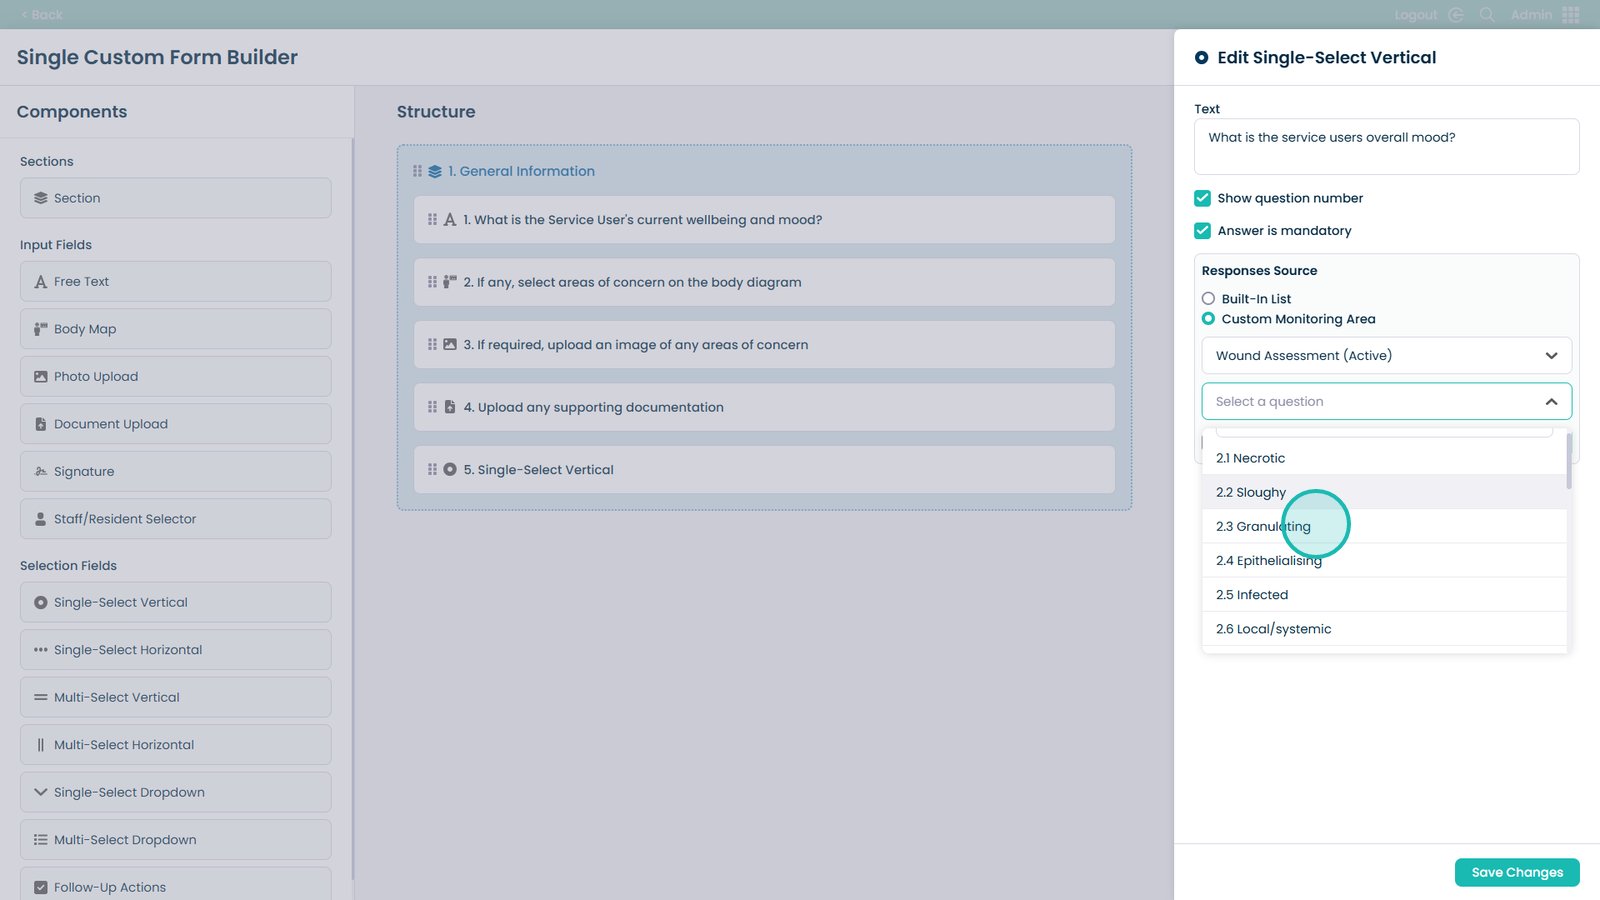
Task: Grab drag handle of question 3 row
Action: 432,345
